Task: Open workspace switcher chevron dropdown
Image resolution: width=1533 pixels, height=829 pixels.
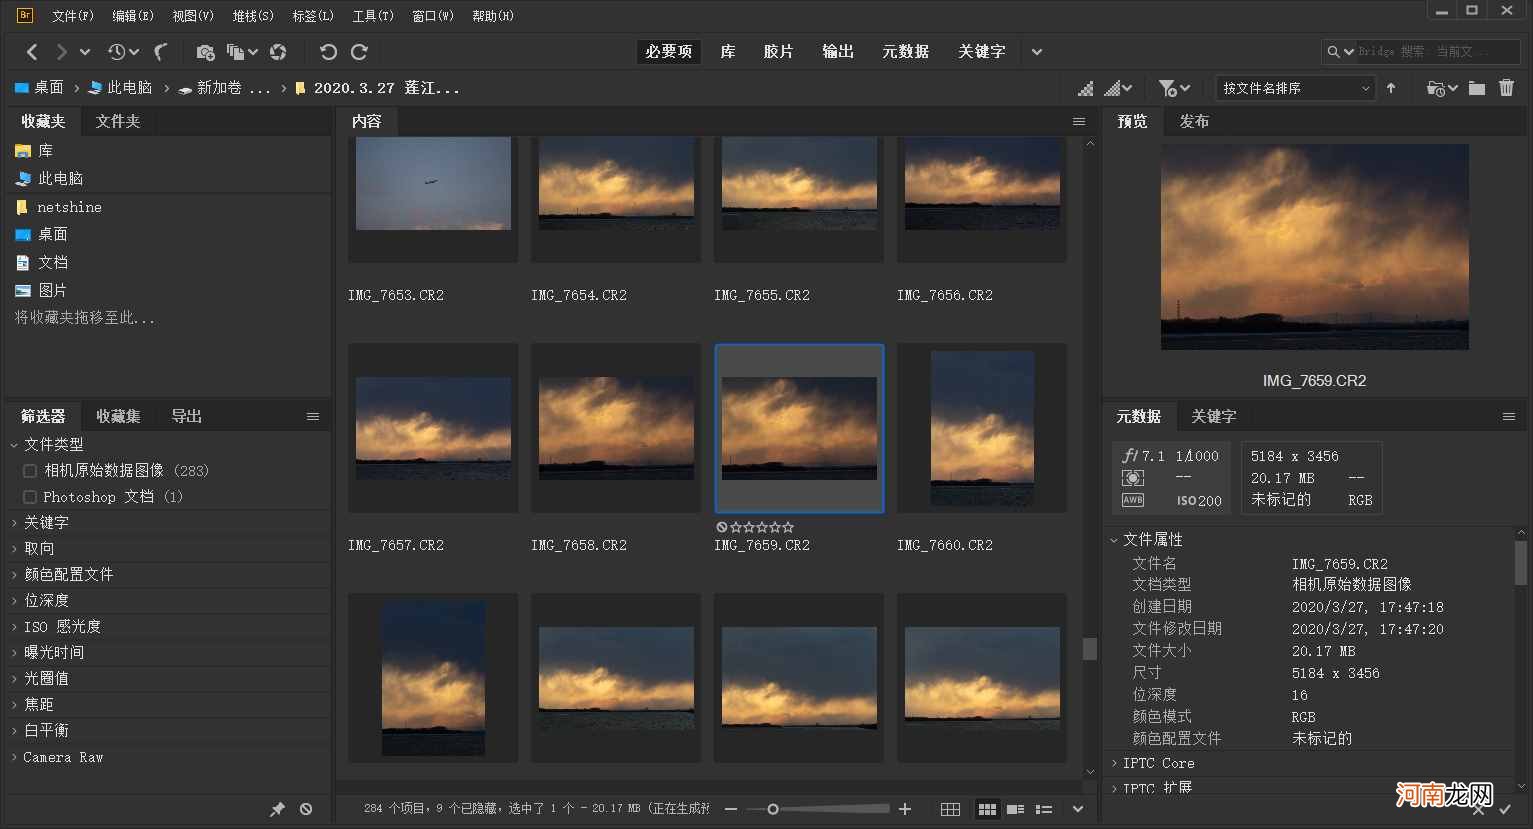Action: (1037, 52)
